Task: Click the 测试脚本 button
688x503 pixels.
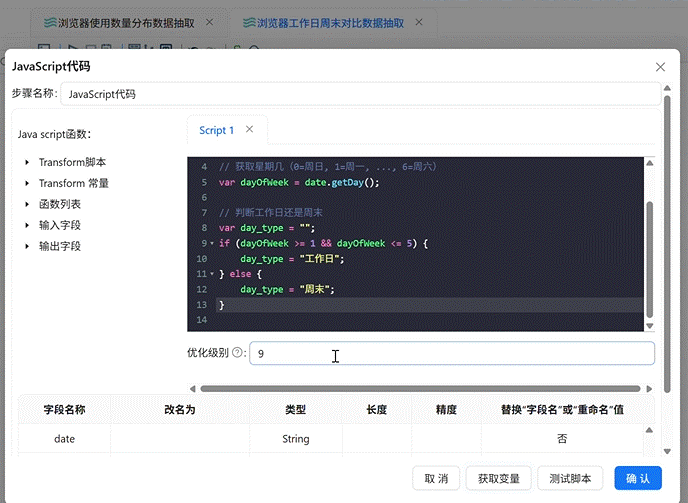Action: (570, 478)
